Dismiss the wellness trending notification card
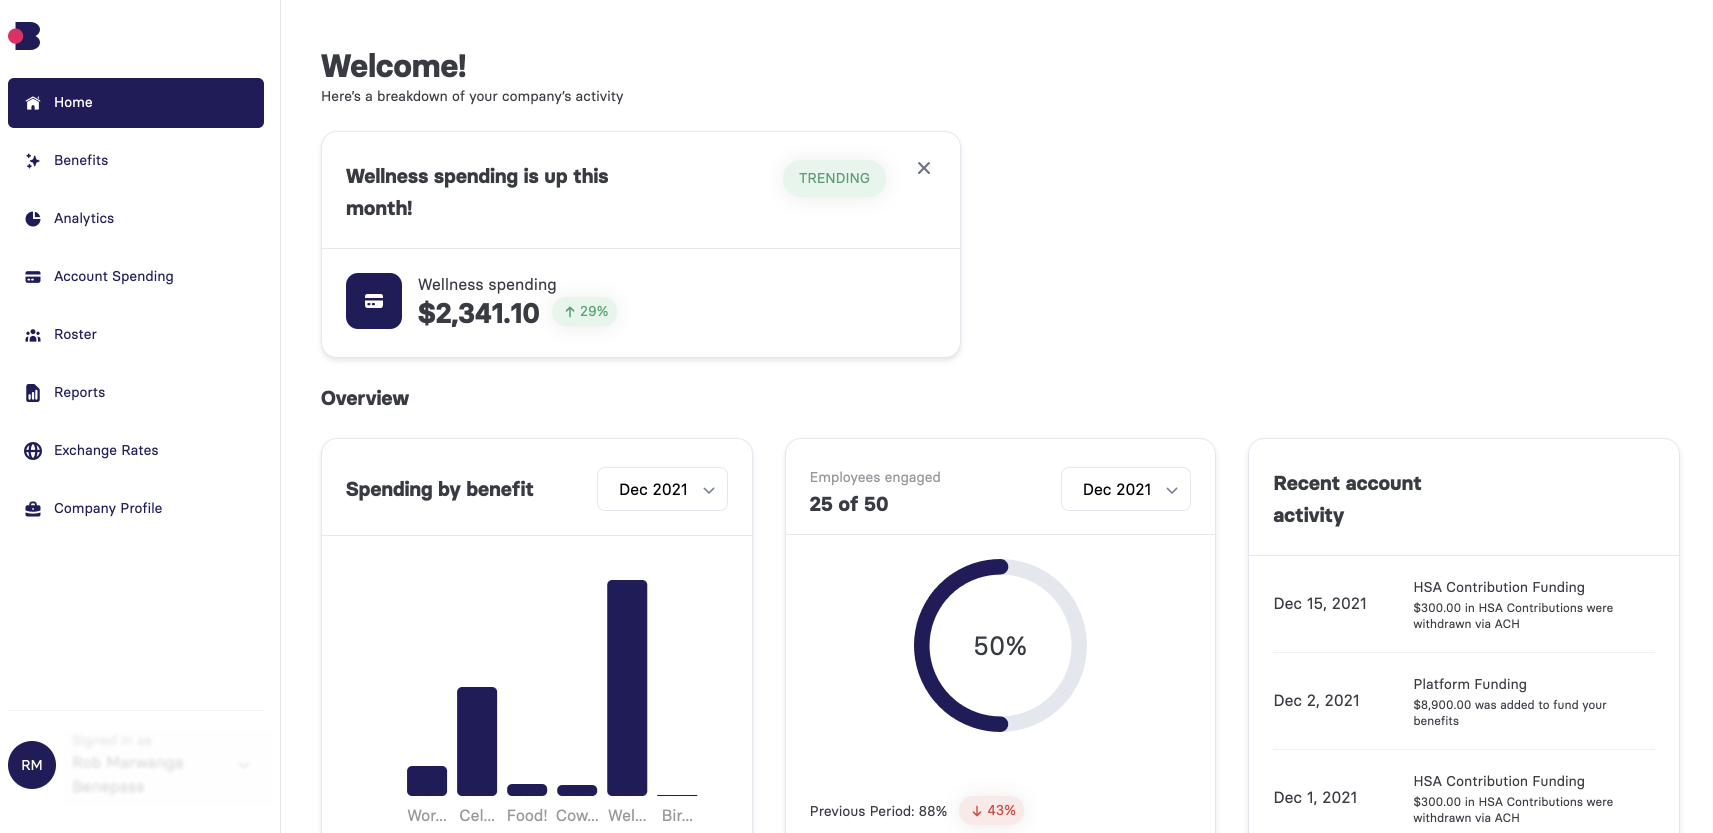The image size is (1713, 833). (924, 168)
